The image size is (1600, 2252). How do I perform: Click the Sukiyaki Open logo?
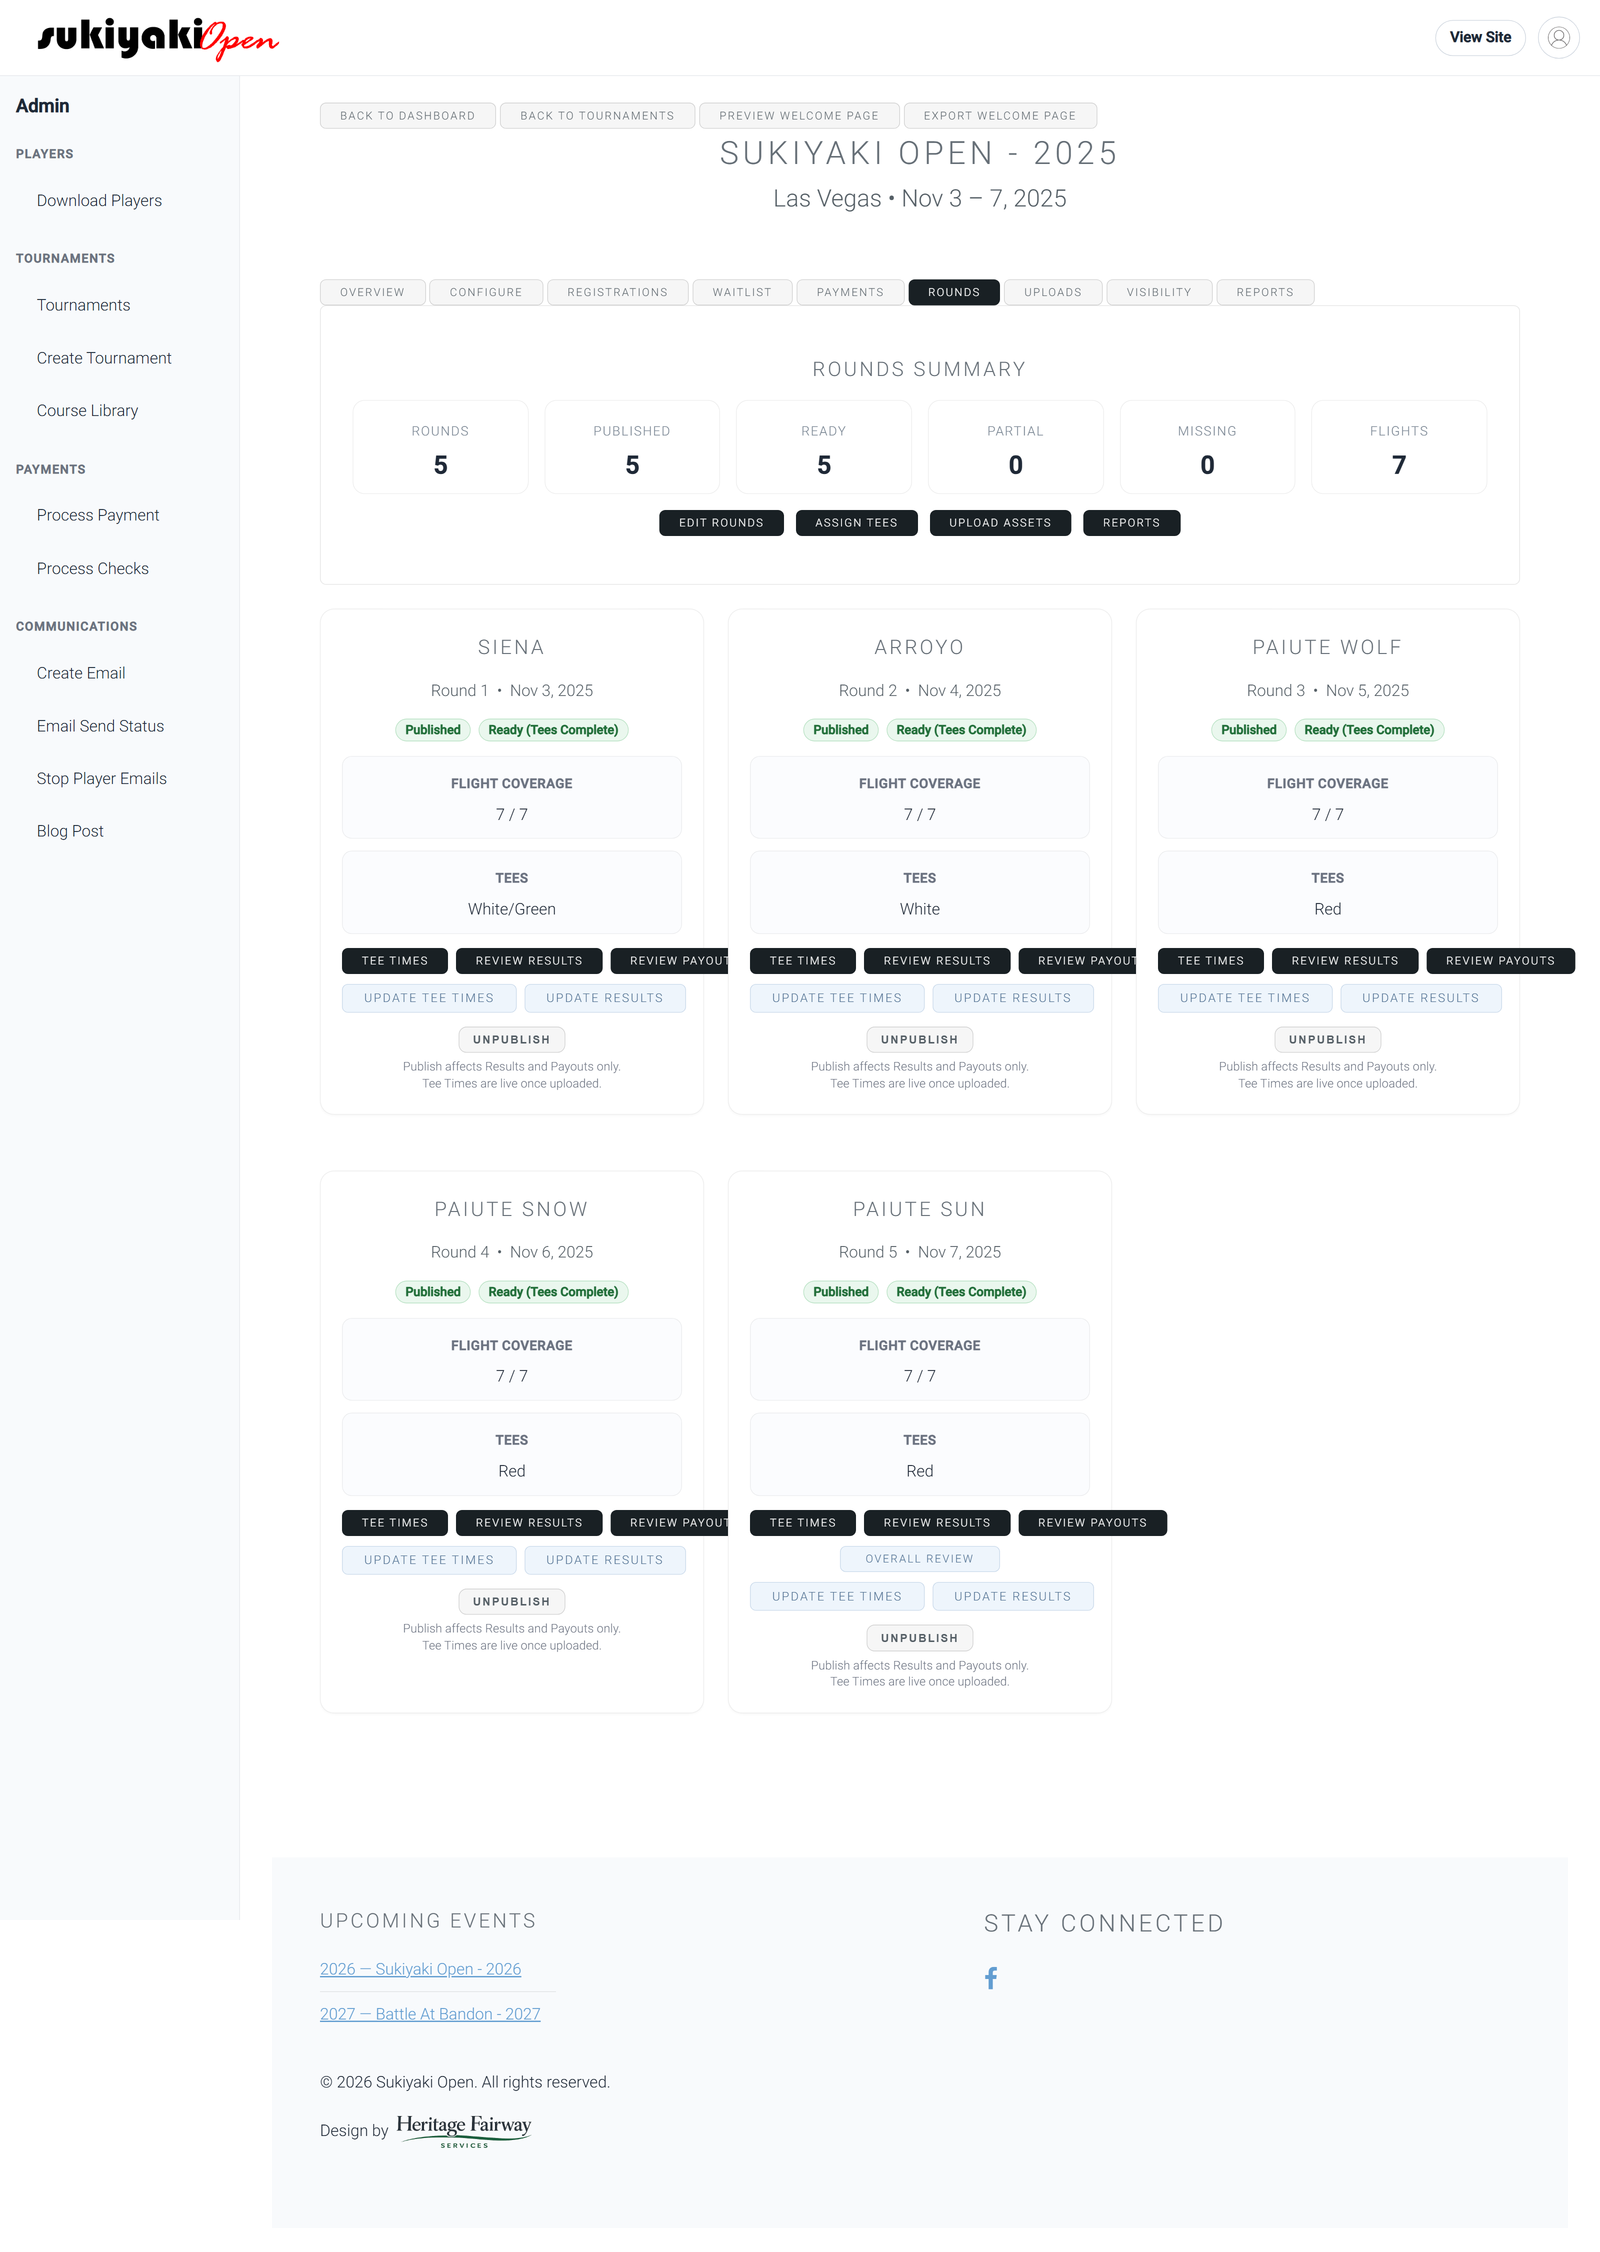tap(158, 38)
